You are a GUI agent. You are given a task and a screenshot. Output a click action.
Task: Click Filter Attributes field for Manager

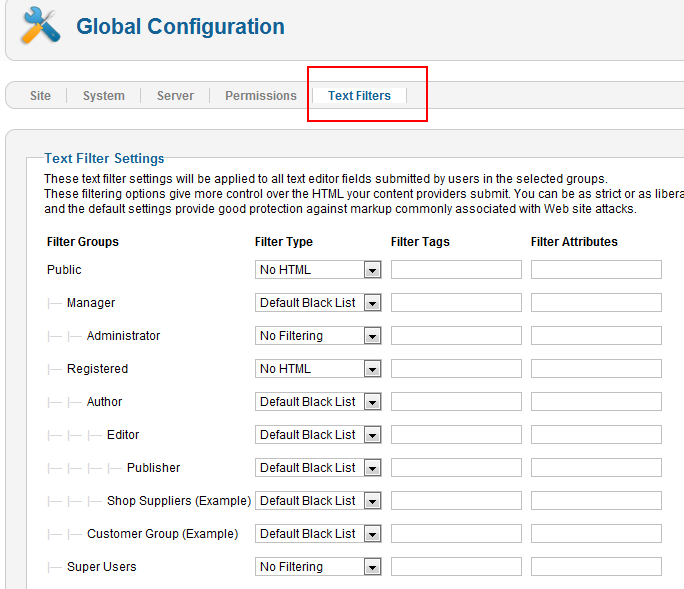click(x=596, y=303)
